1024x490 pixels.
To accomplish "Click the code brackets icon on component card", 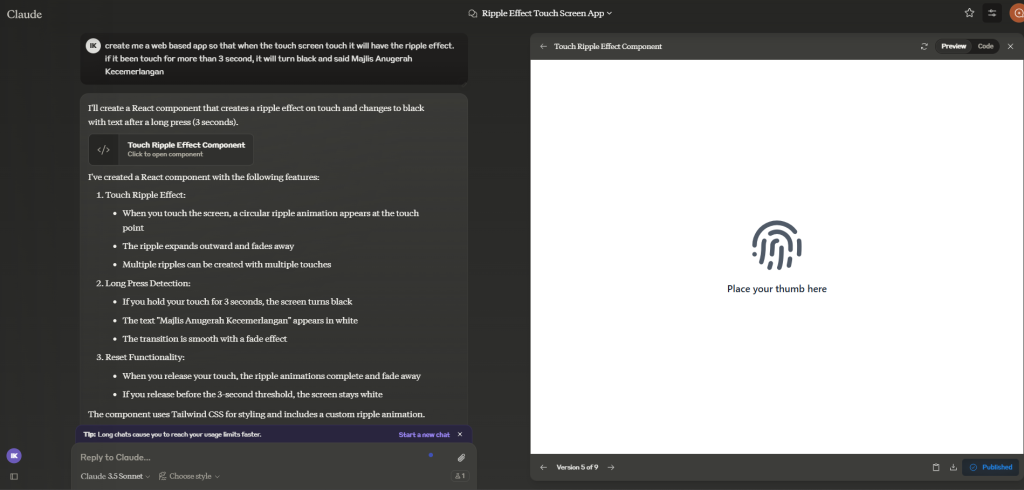I will [x=103, y=150].
